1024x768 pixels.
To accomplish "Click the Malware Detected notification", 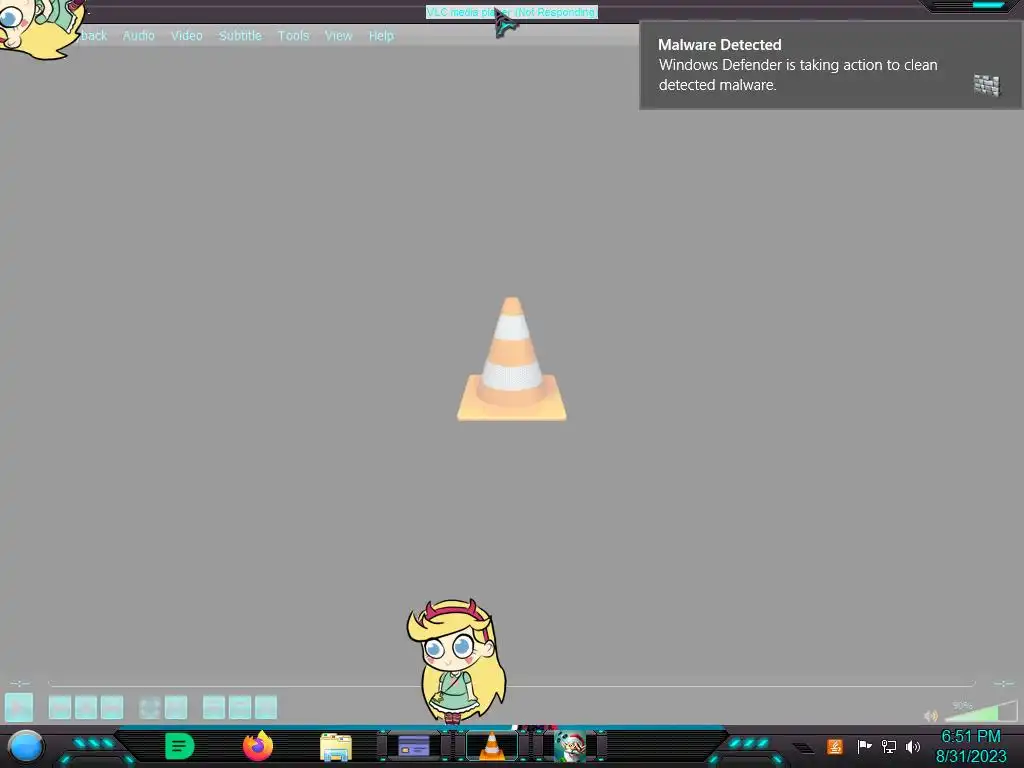I will pyautogui.click(x=830, y=65).
